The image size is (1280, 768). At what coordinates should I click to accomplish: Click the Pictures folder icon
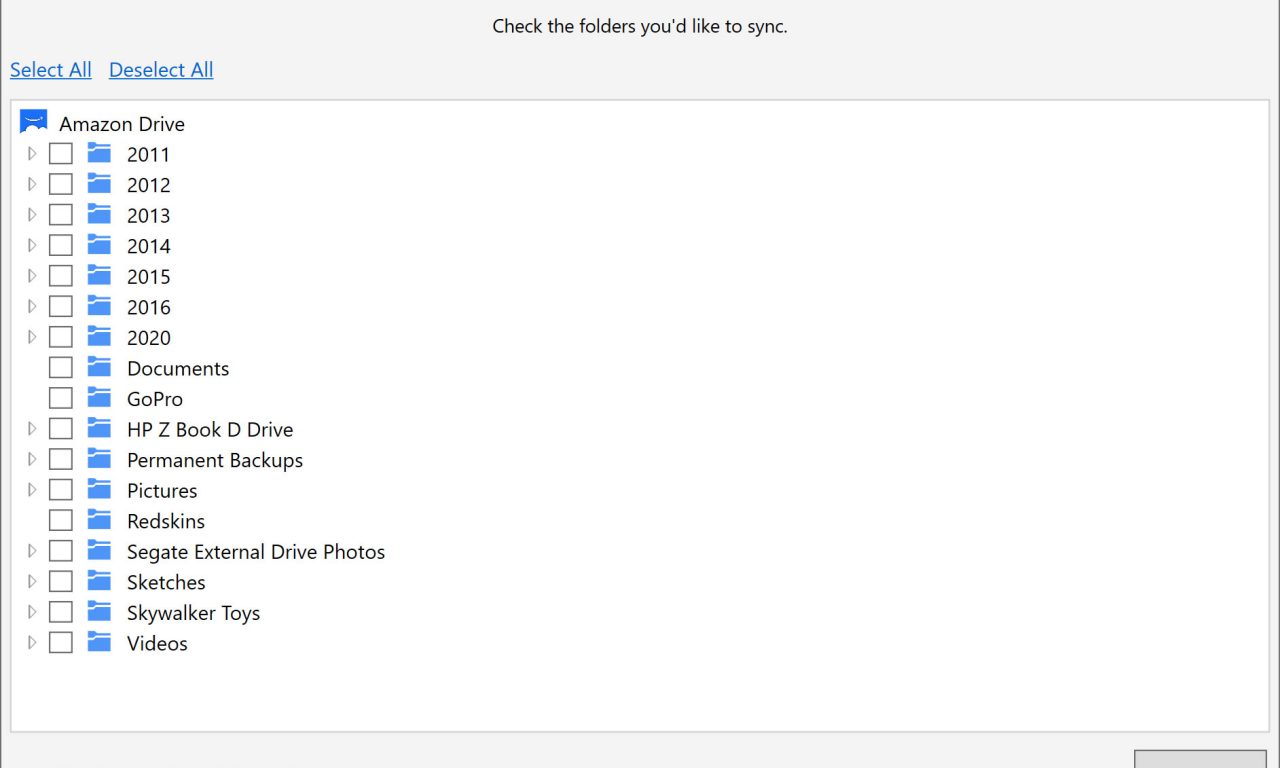coord(99,490)
